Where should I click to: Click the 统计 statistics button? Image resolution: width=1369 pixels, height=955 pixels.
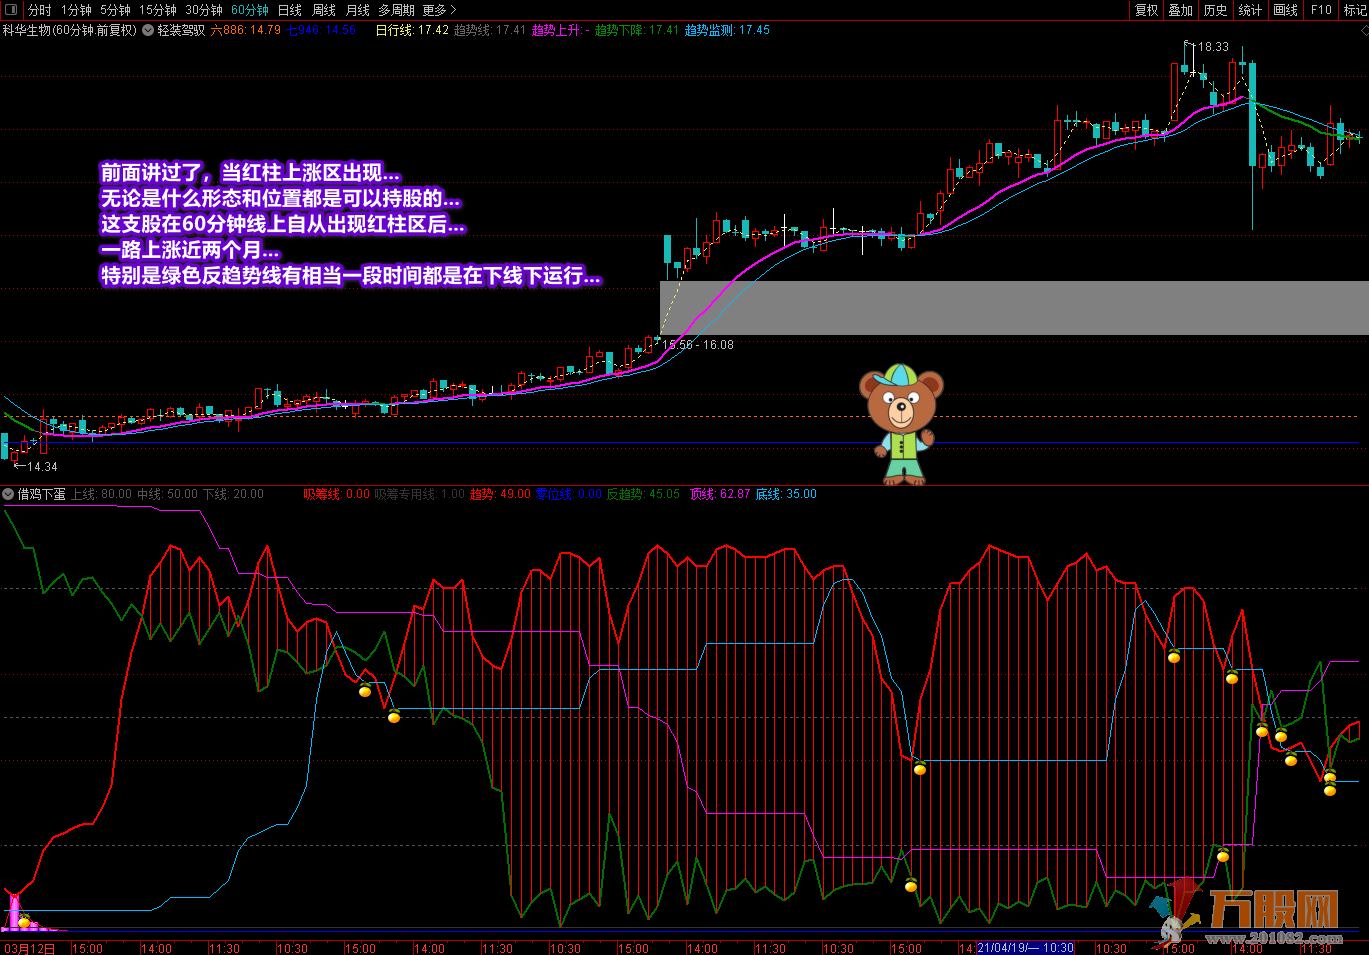click(x=1250, y=10)
